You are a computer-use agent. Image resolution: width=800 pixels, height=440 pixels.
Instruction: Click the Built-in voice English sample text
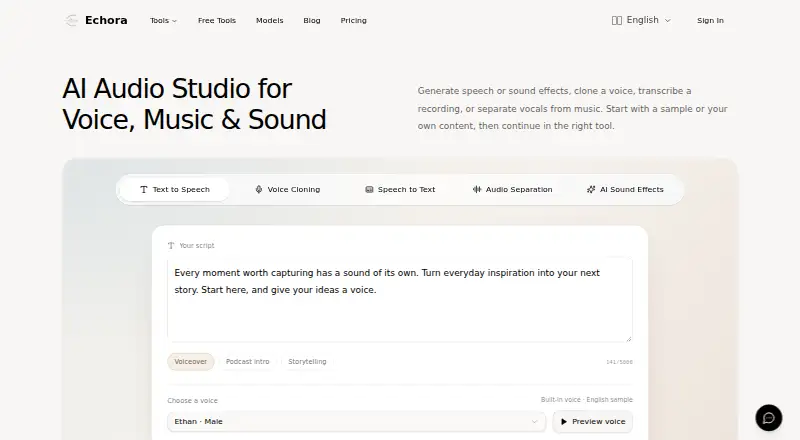coord(587,400)
